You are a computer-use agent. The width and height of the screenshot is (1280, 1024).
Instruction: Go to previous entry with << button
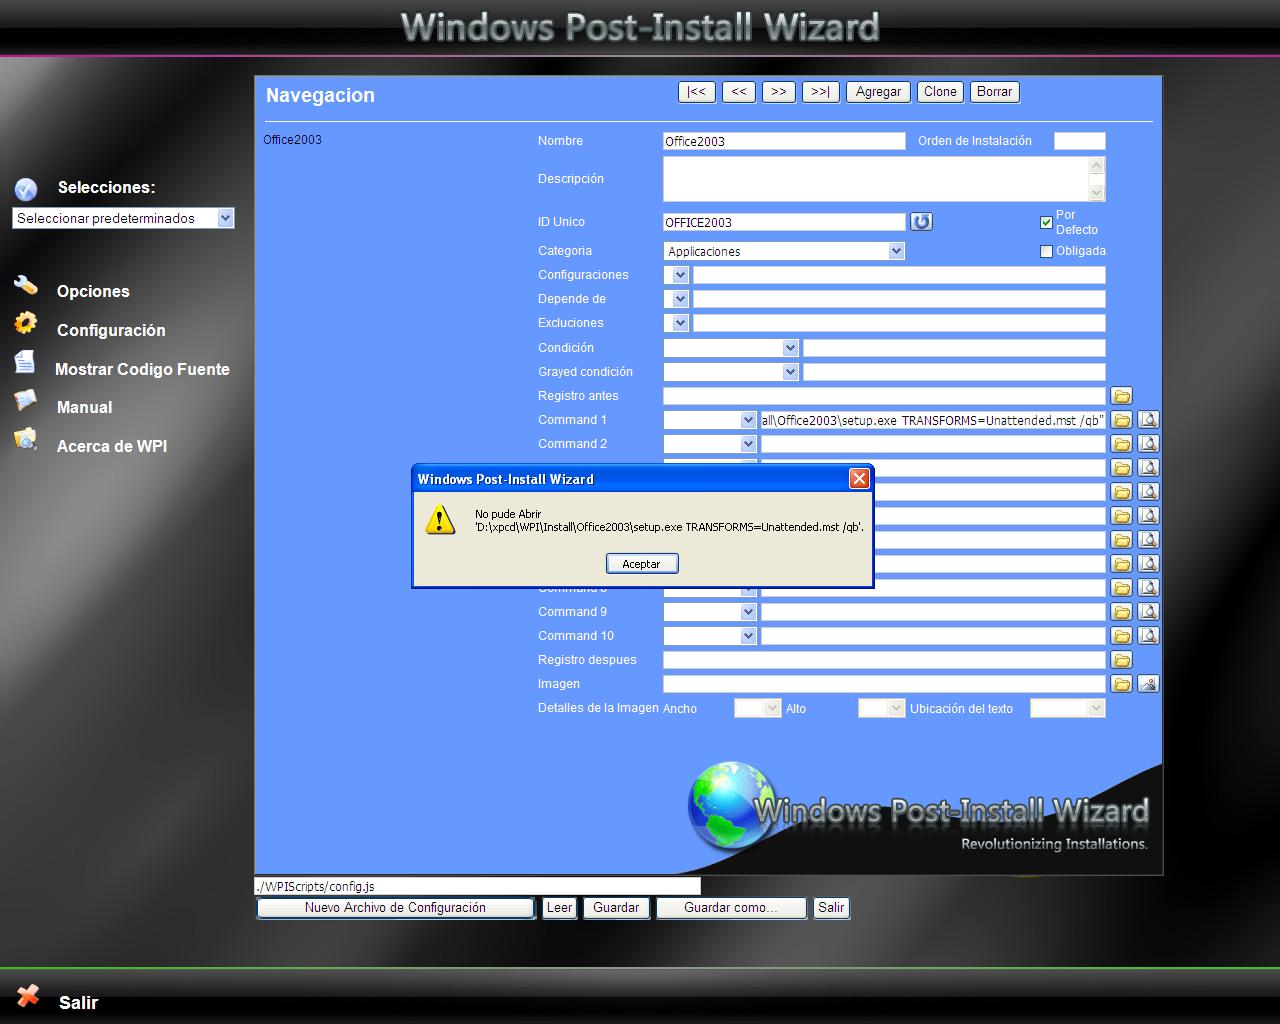(738, 92)
